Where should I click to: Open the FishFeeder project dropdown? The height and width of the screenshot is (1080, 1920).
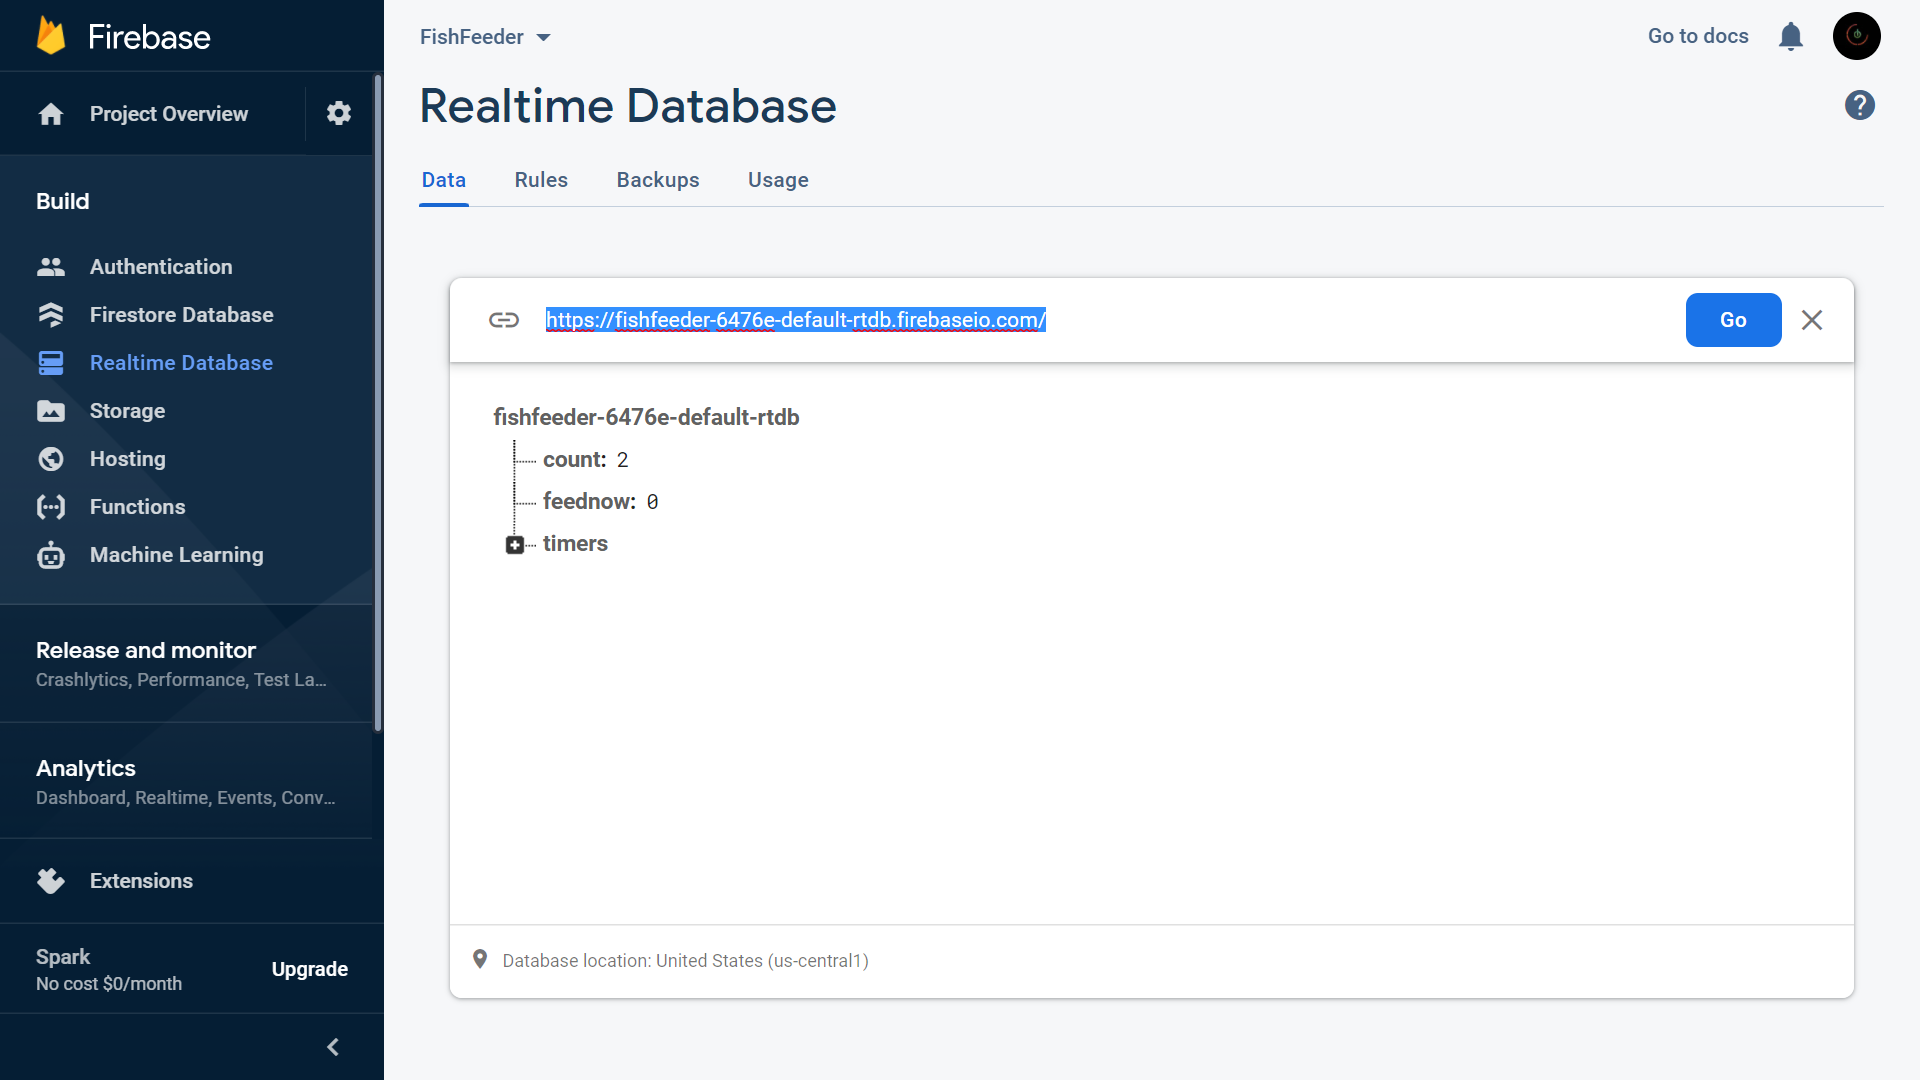pos(485,37)
